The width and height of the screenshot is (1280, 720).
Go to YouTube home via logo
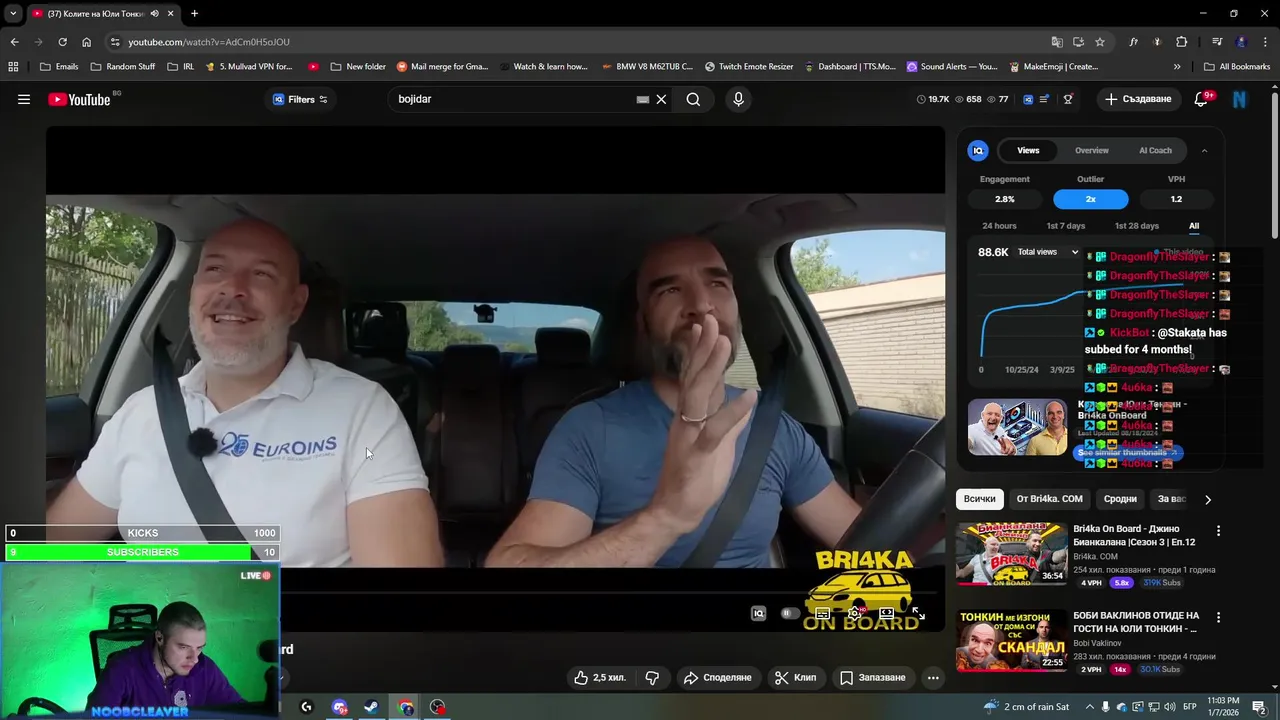(79, 99)
